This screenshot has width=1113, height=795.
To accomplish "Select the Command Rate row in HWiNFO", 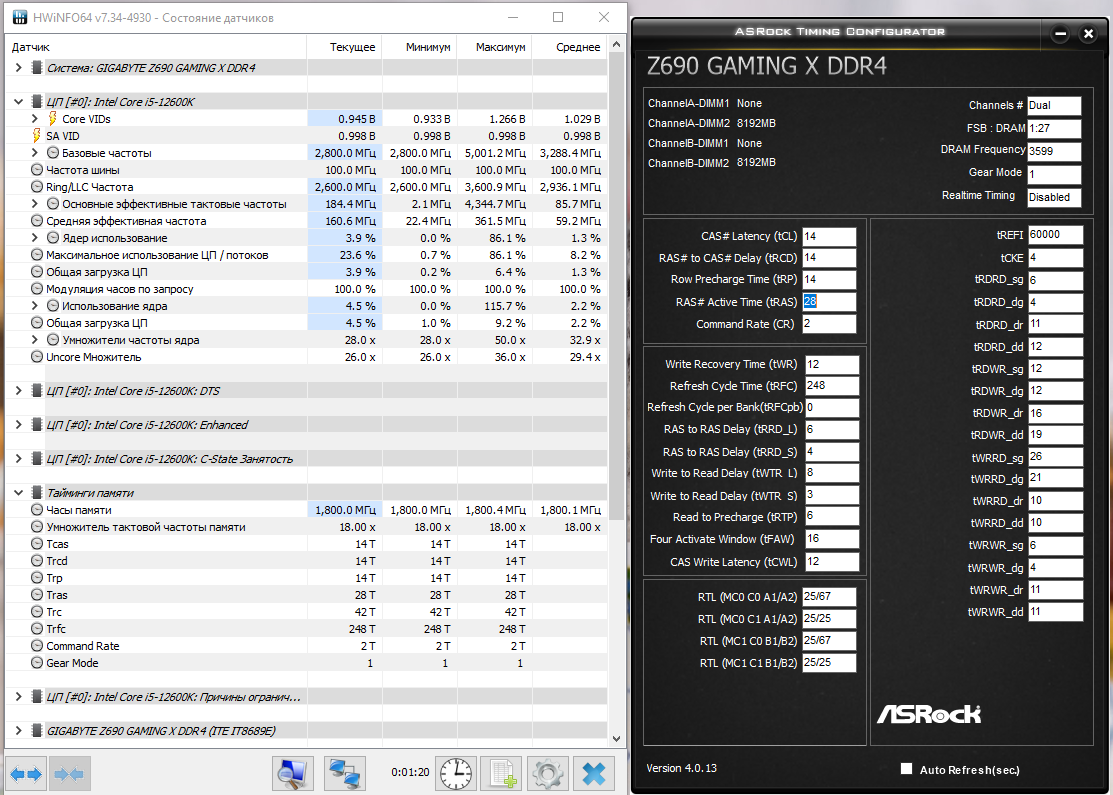I will [x=307, y=646].
